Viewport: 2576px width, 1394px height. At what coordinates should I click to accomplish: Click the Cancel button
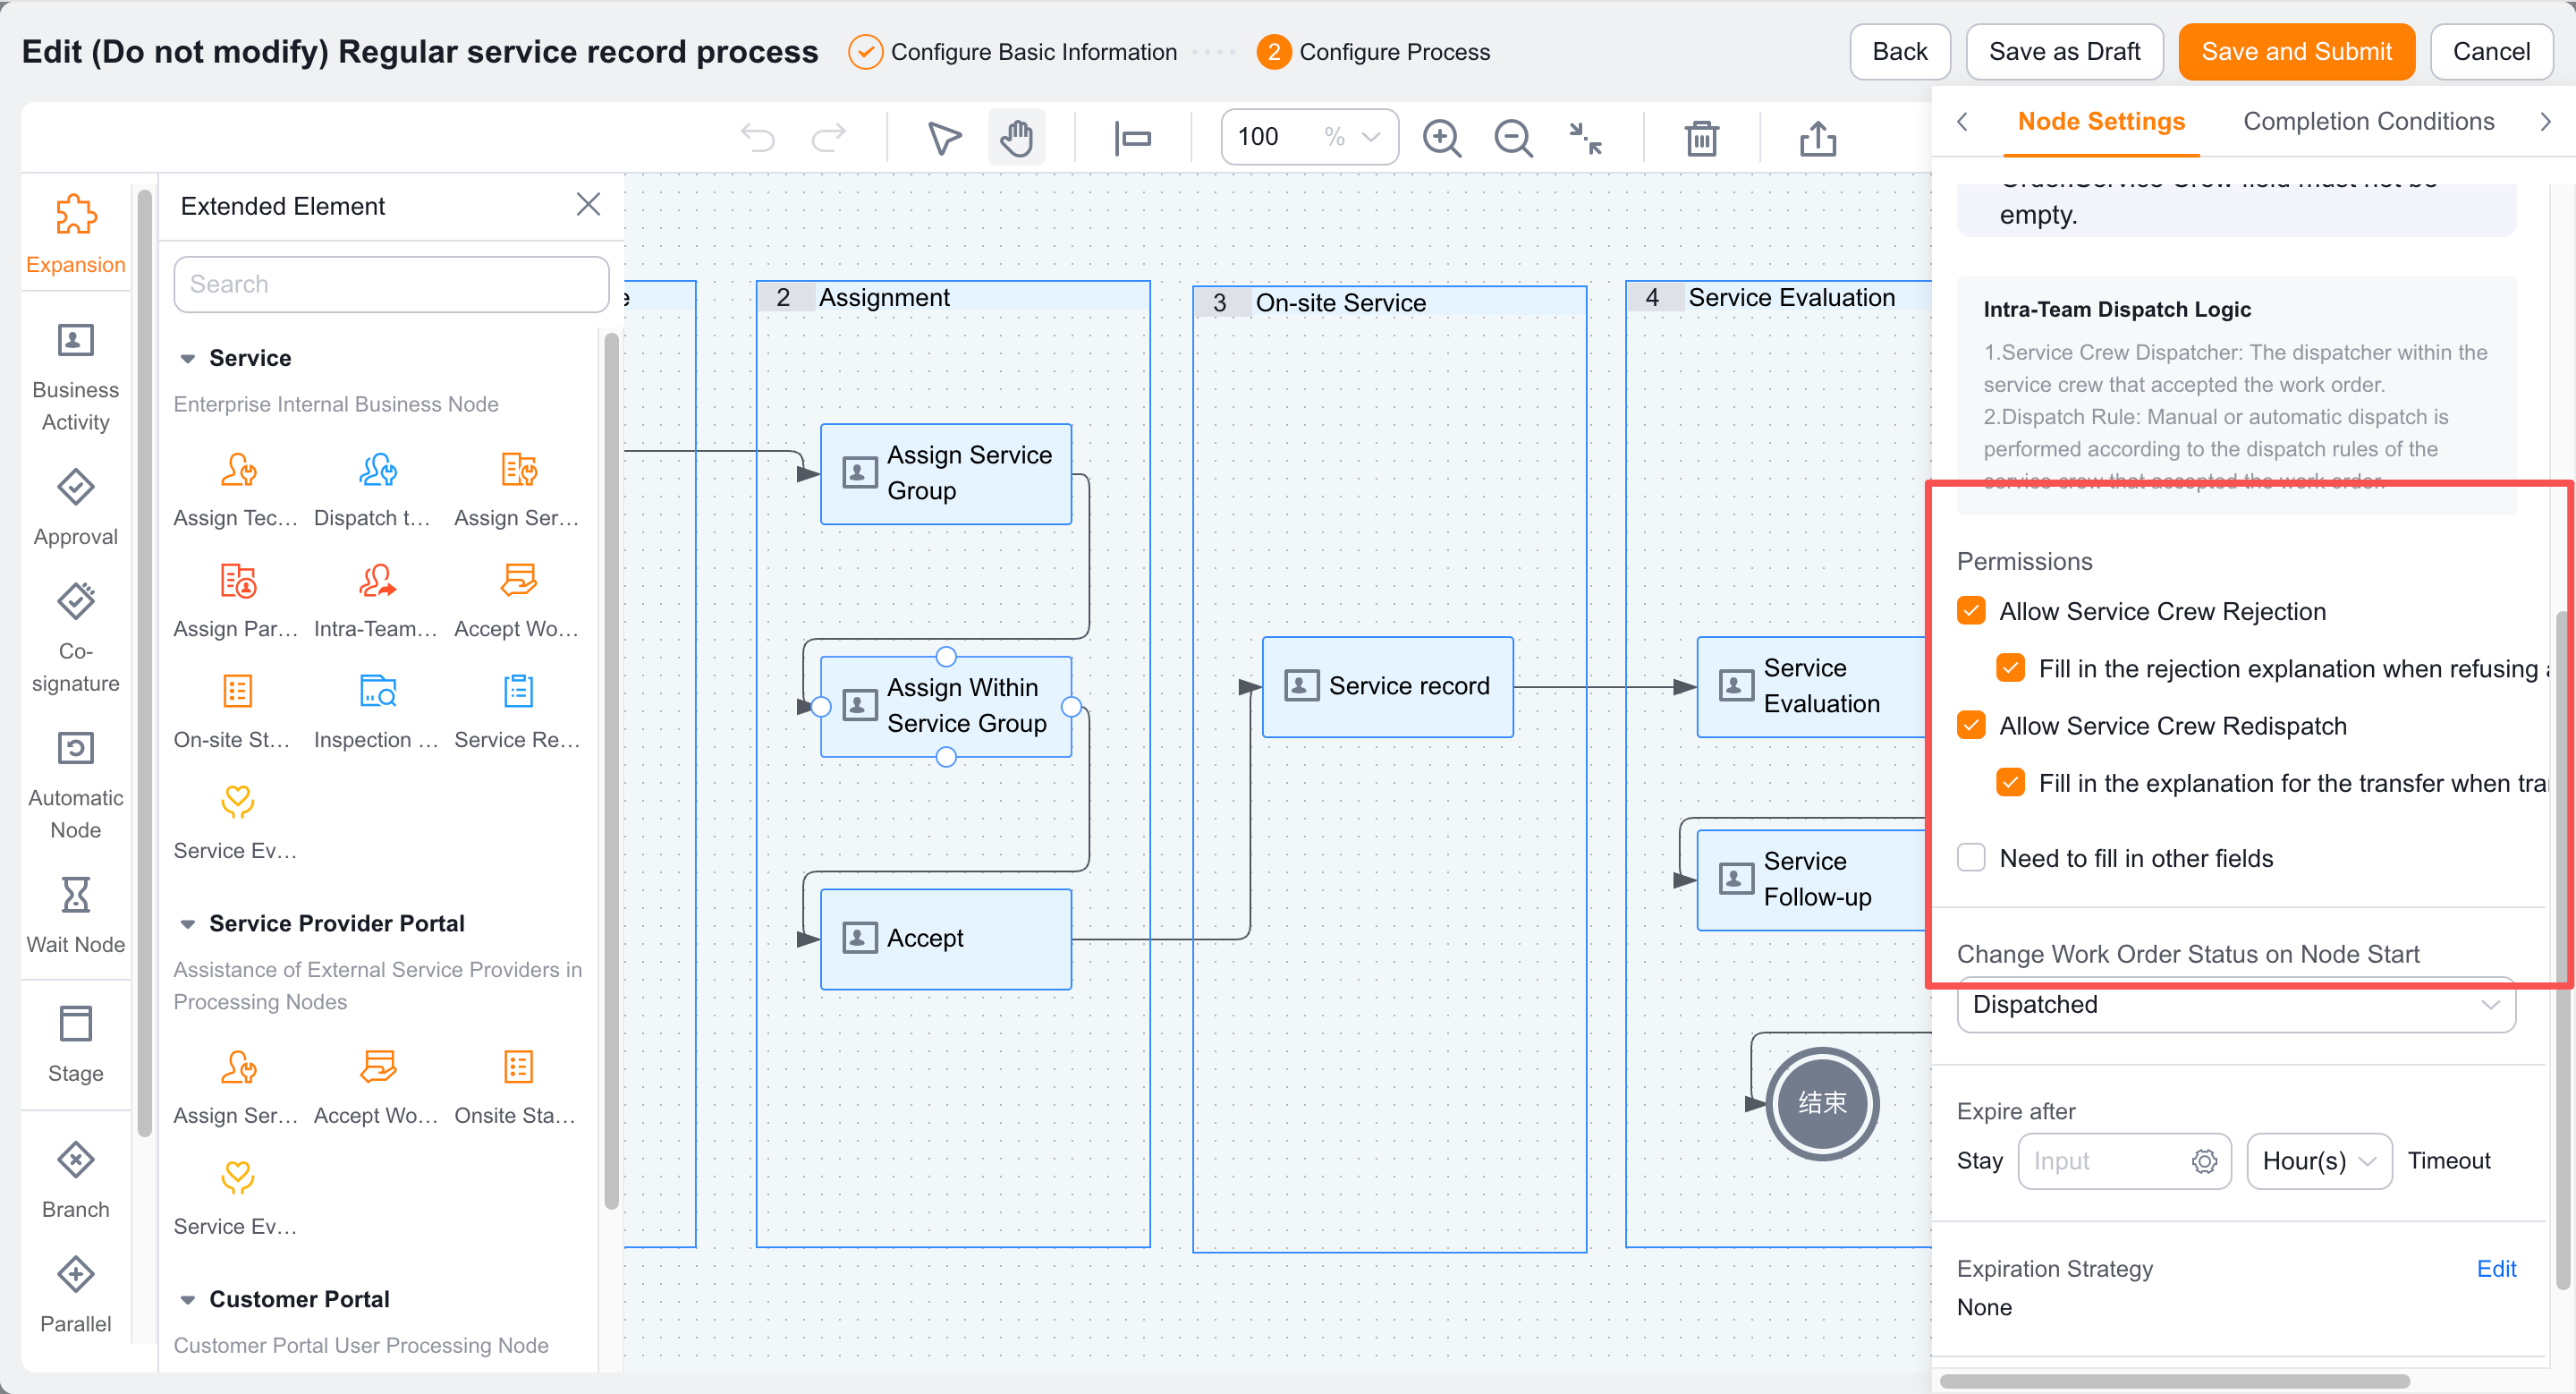tap(2490, 51)
